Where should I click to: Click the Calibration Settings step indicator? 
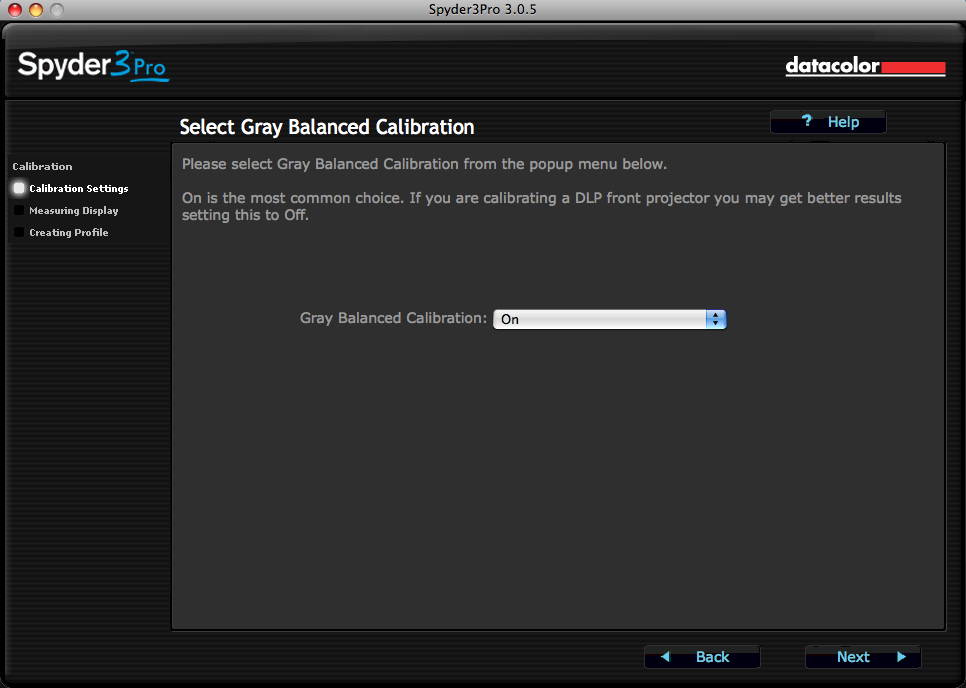[19, 188]
